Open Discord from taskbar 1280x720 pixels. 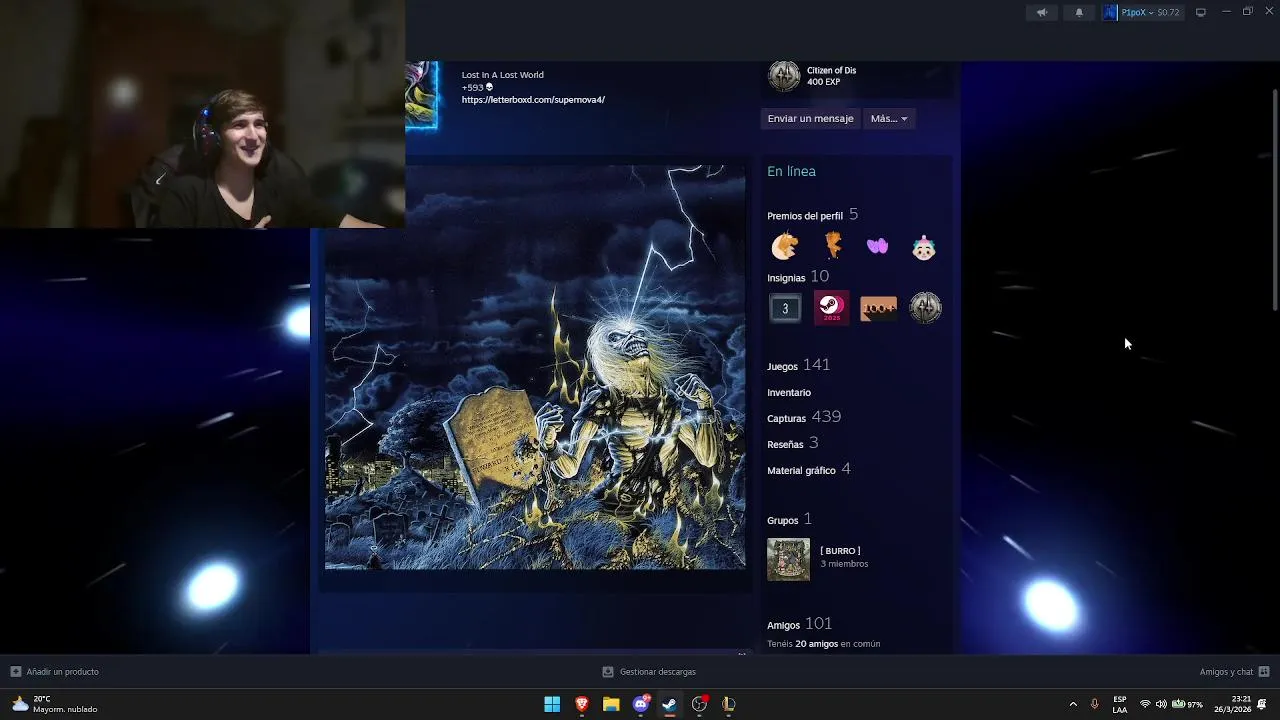pyautogui.click(x=641, y=704)
